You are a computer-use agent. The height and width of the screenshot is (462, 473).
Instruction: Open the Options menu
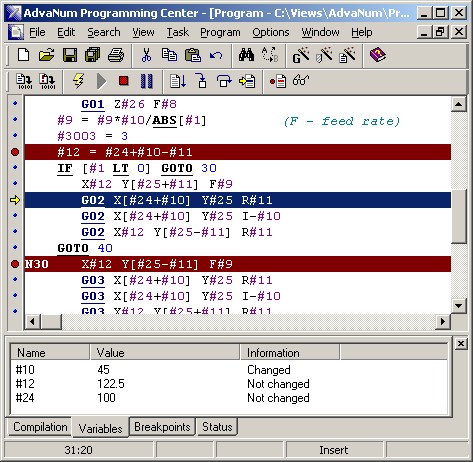271,32
